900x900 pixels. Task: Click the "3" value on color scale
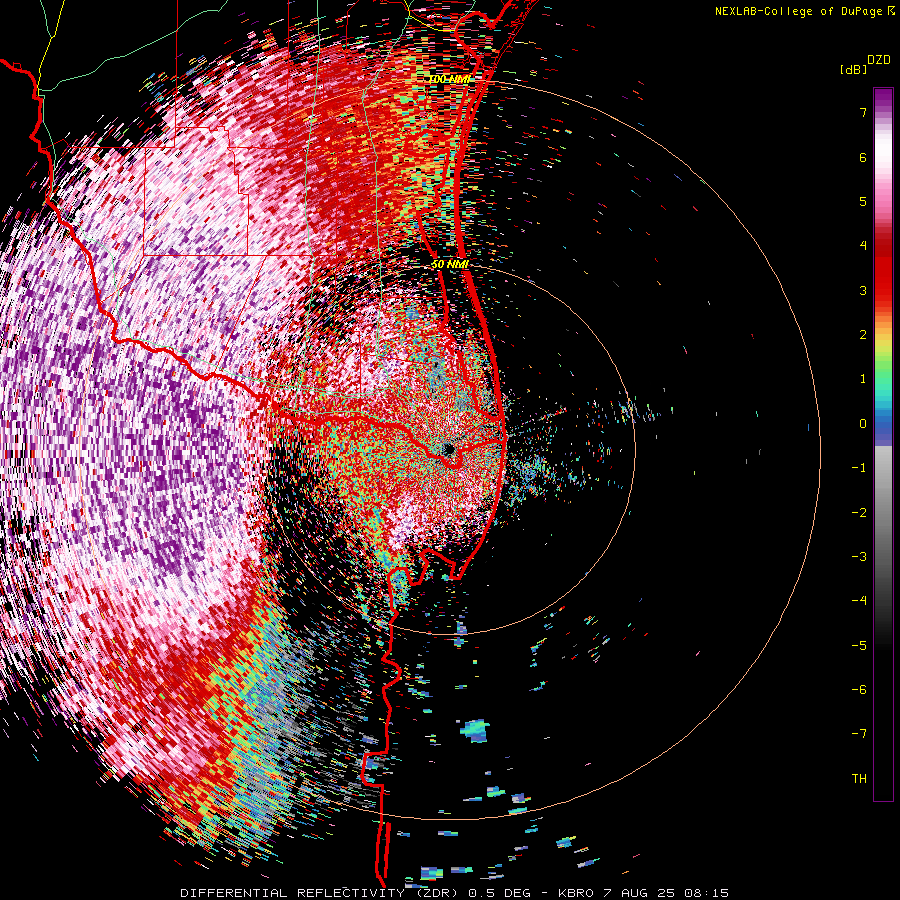863,290
